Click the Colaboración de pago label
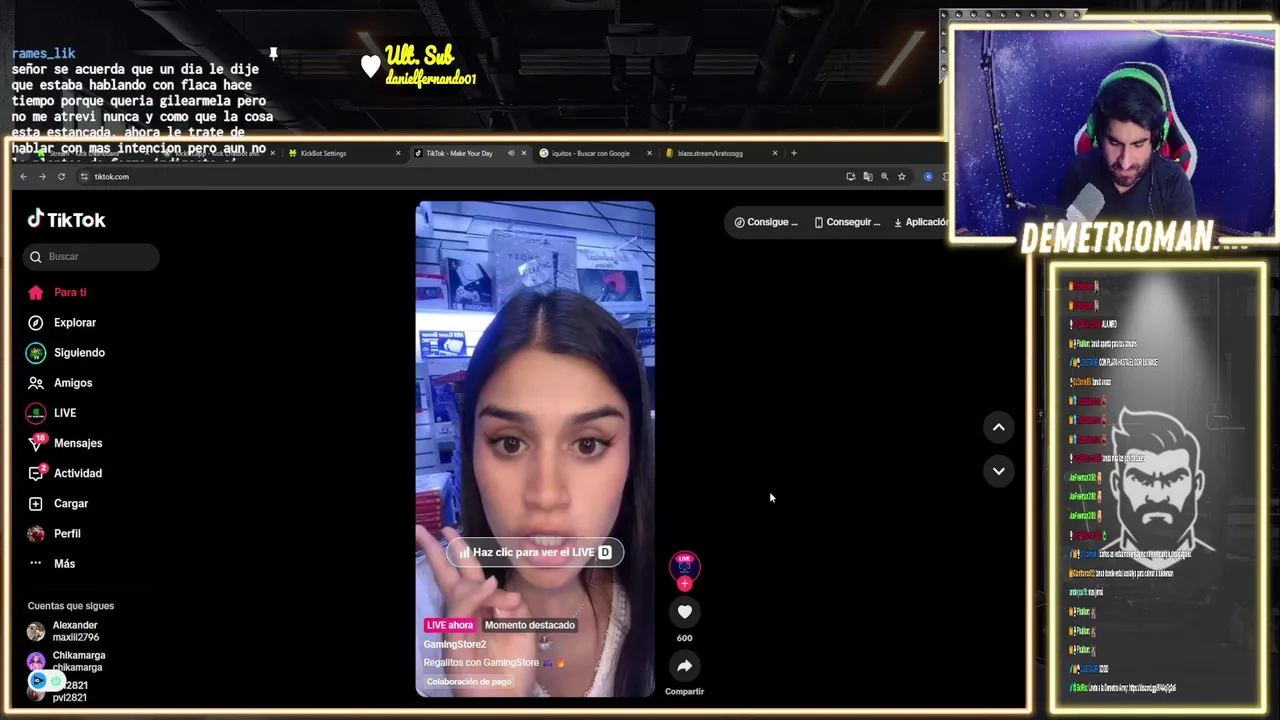1280x720 pixels. pyautogui.click(x=469, y=681)
